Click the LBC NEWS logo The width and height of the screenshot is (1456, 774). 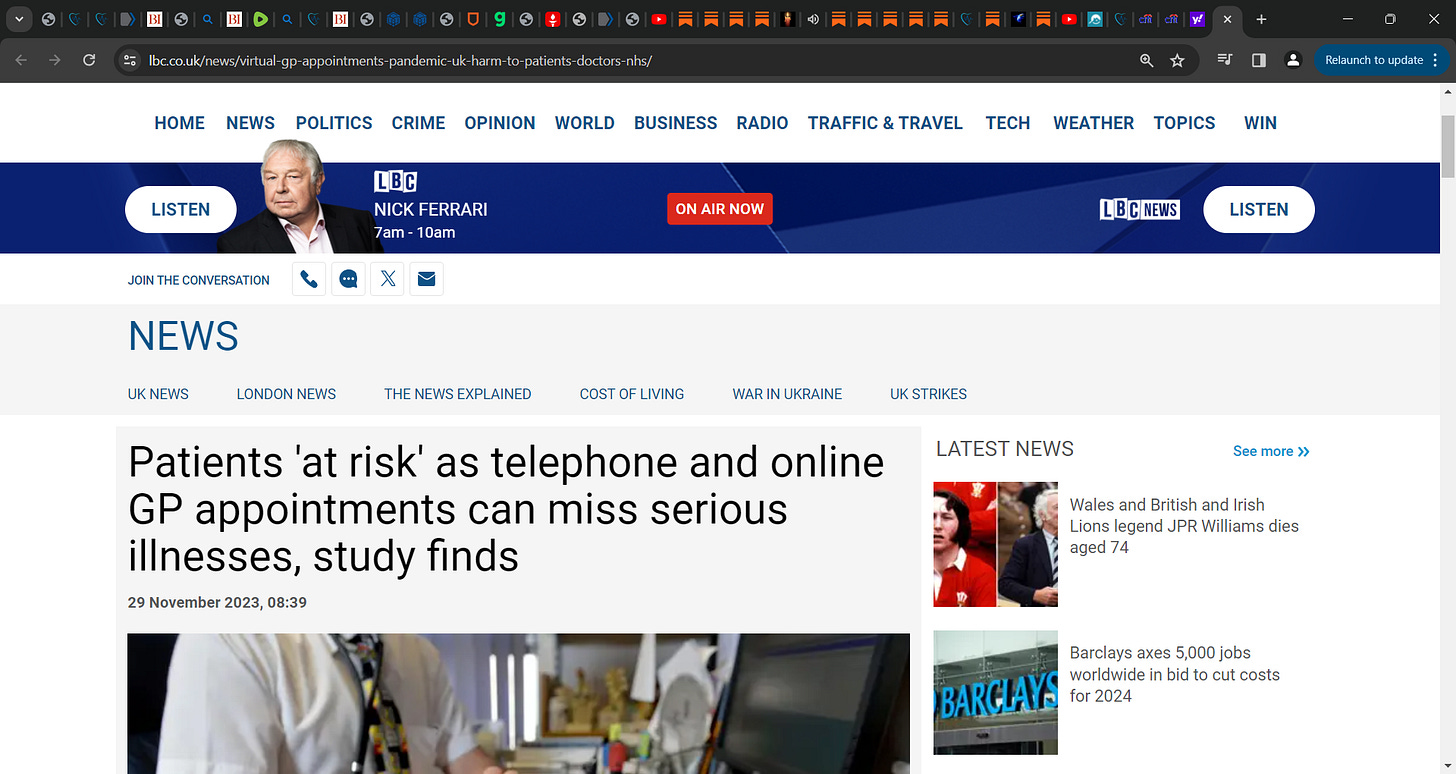point(1139,209)
